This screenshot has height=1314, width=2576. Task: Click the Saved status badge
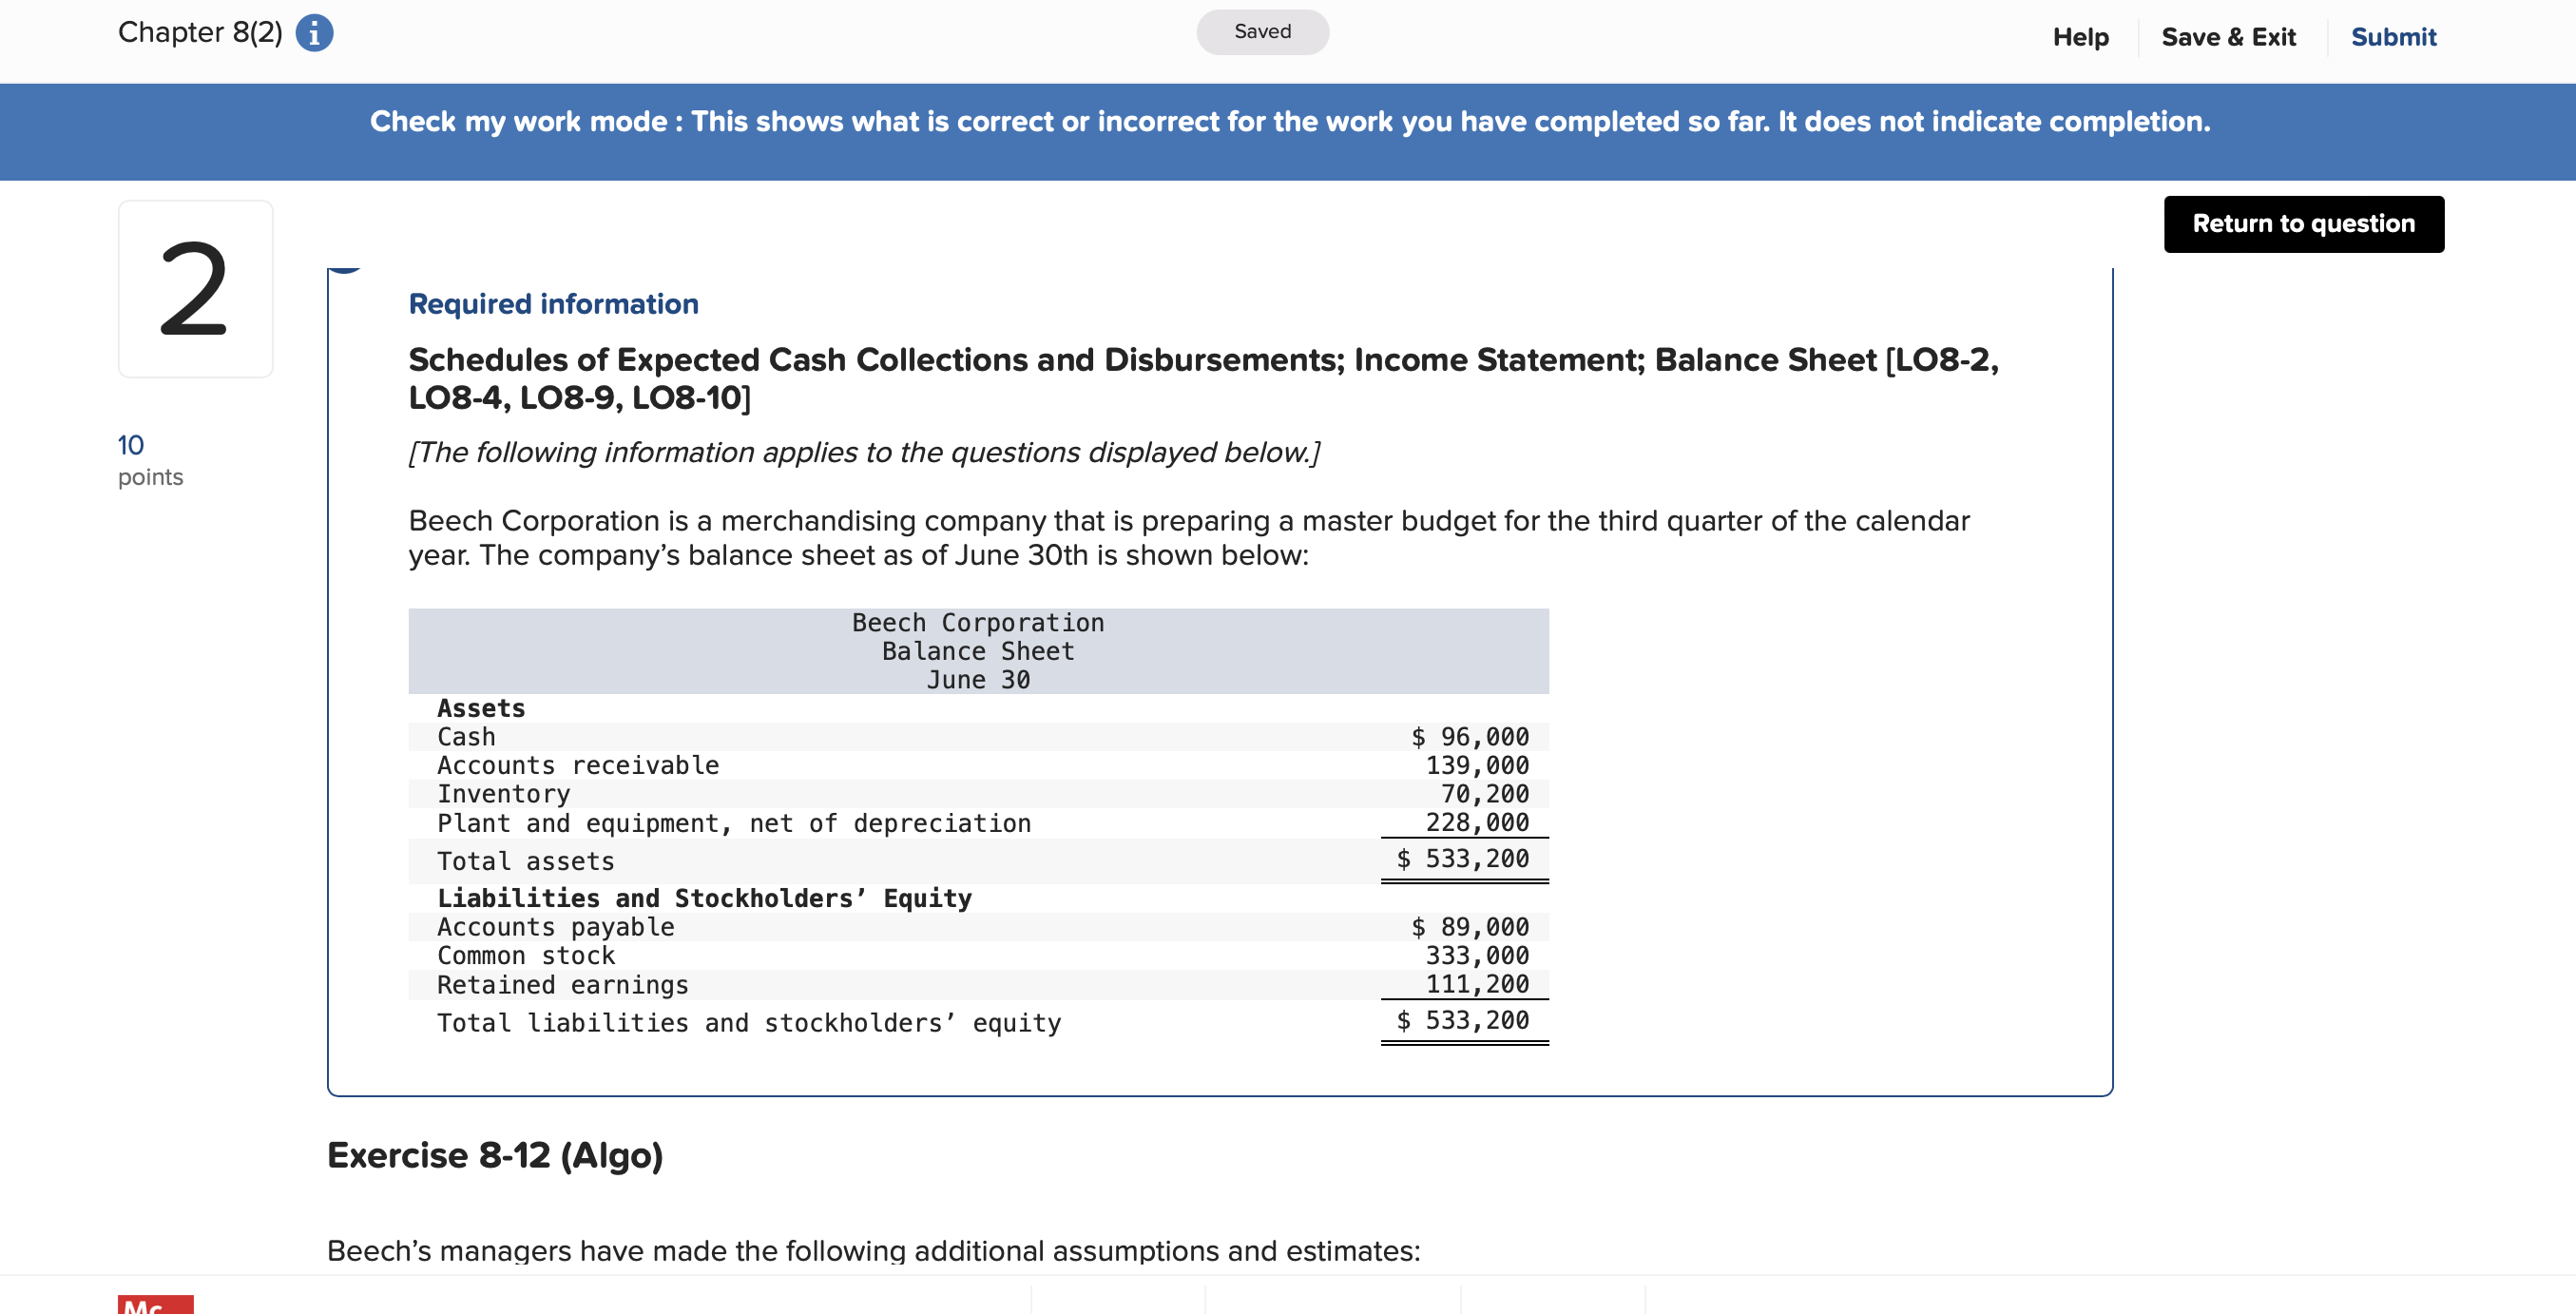click(x=1262, y=32)
